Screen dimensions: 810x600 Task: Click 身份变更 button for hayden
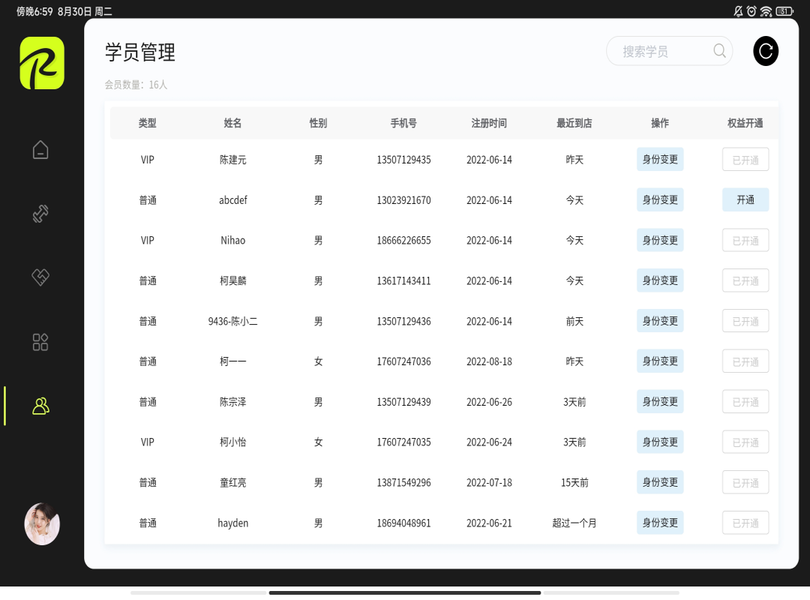pyautogui.click(x=659, y=522)
